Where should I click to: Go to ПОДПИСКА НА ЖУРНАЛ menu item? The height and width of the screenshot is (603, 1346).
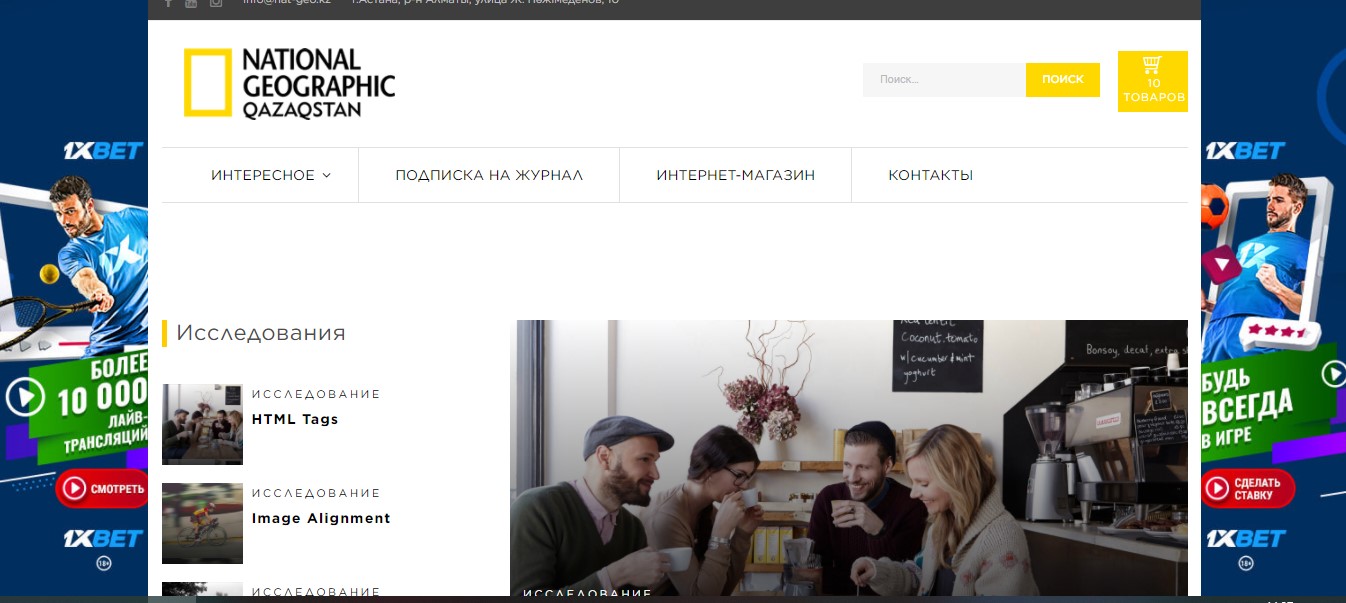coord(489,175)
